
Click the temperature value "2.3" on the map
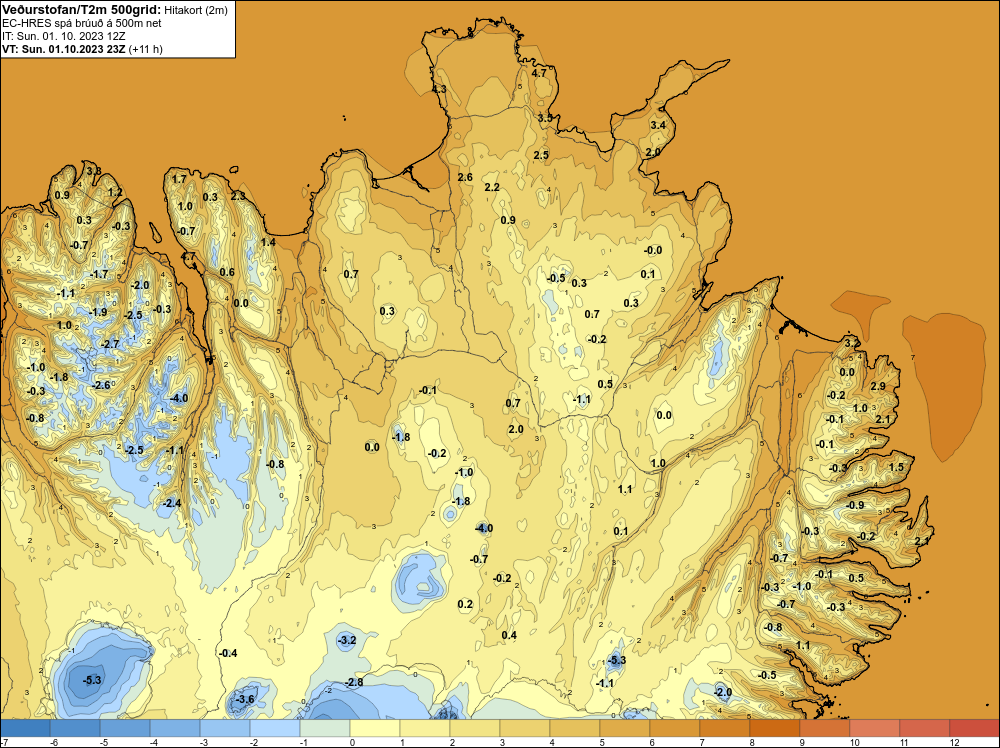click(238, 196)
